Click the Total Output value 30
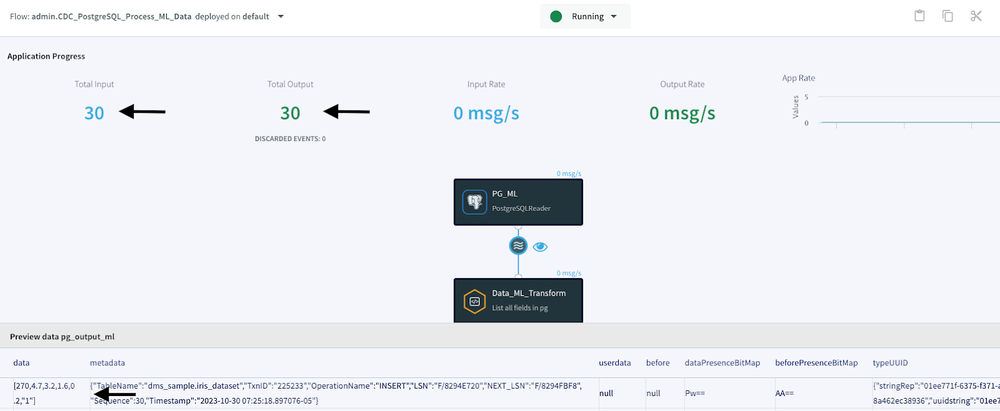Viewport: 1000px width, 411px height. pos(290,113)
